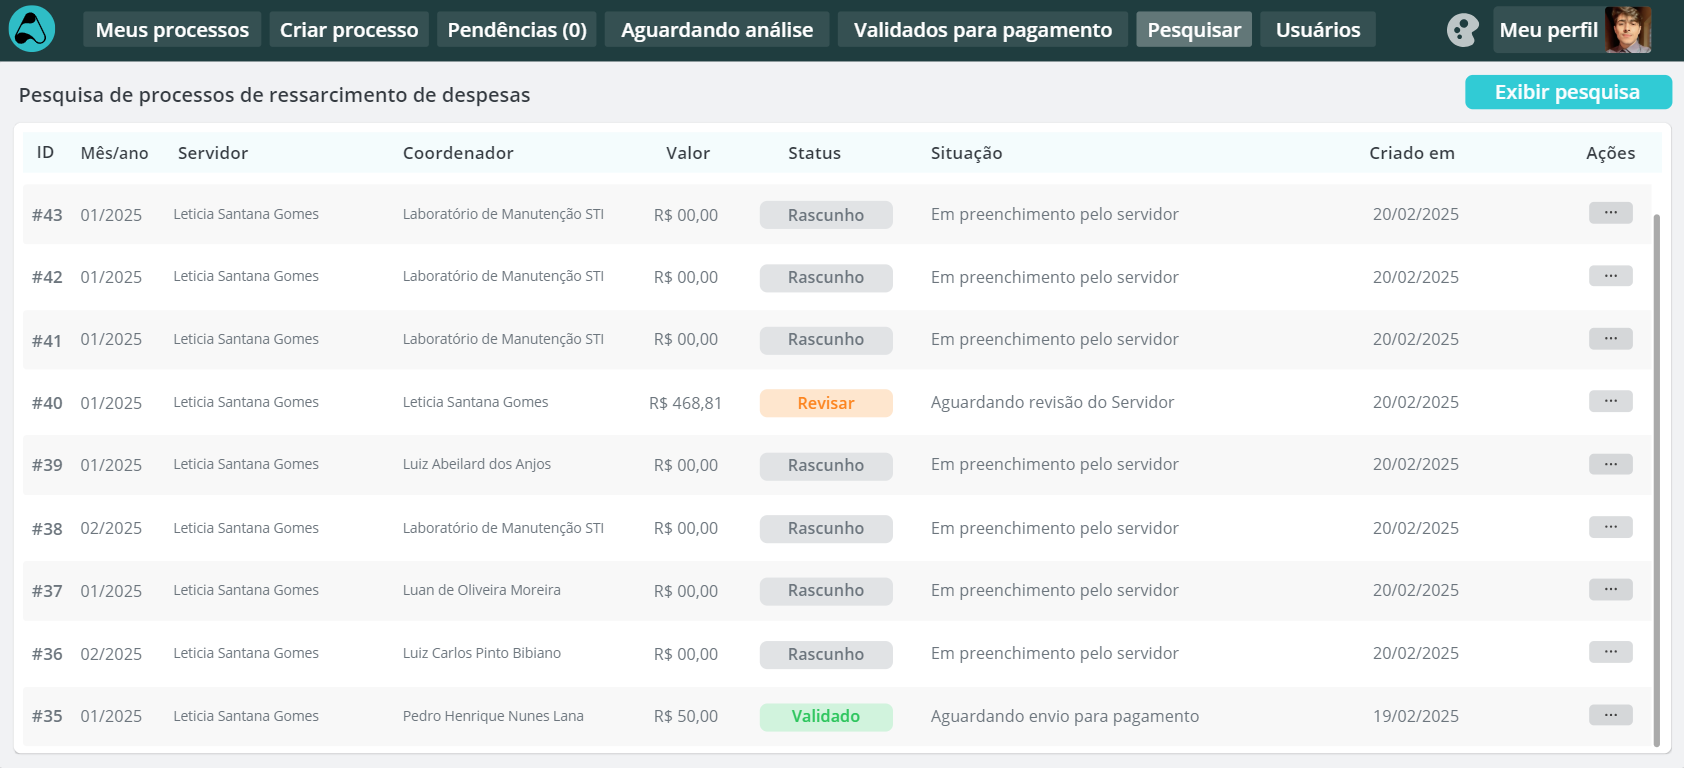
Task: Select process ID #38
Action: 47,529
